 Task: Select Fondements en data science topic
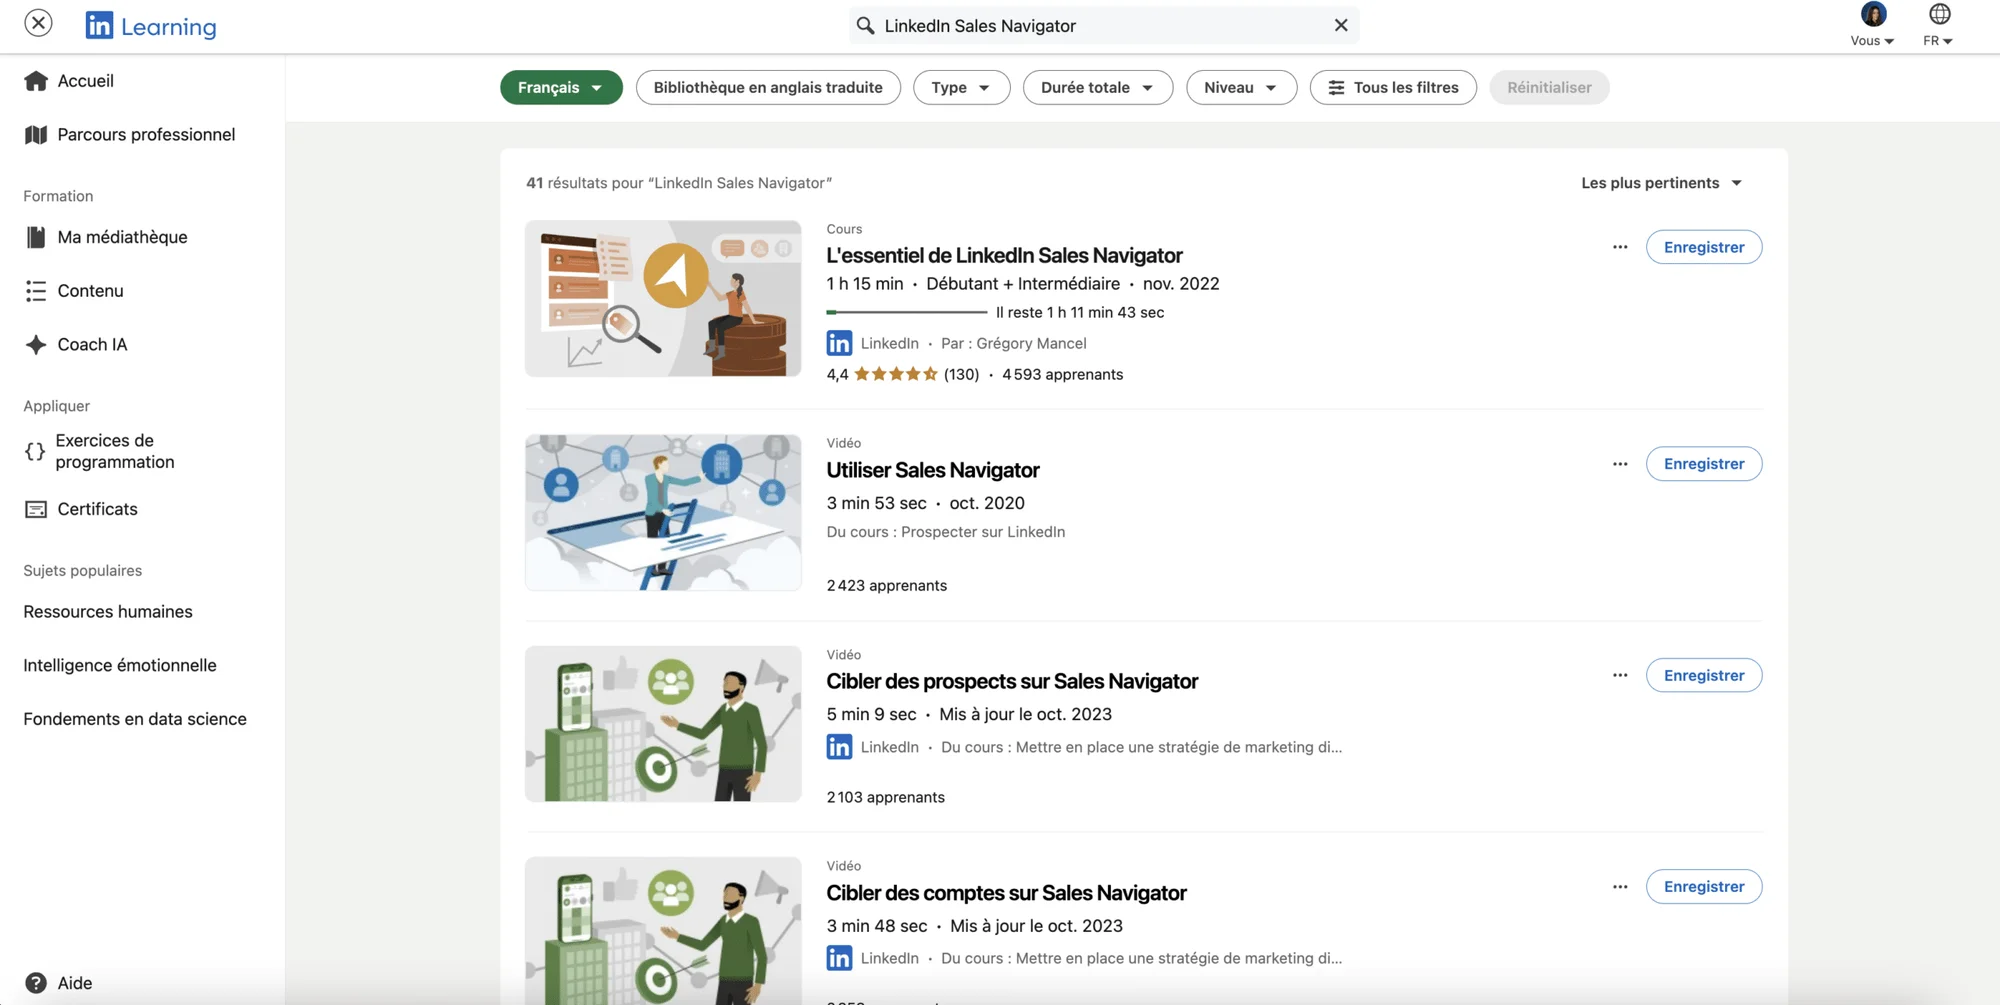(x=135, y=719)
